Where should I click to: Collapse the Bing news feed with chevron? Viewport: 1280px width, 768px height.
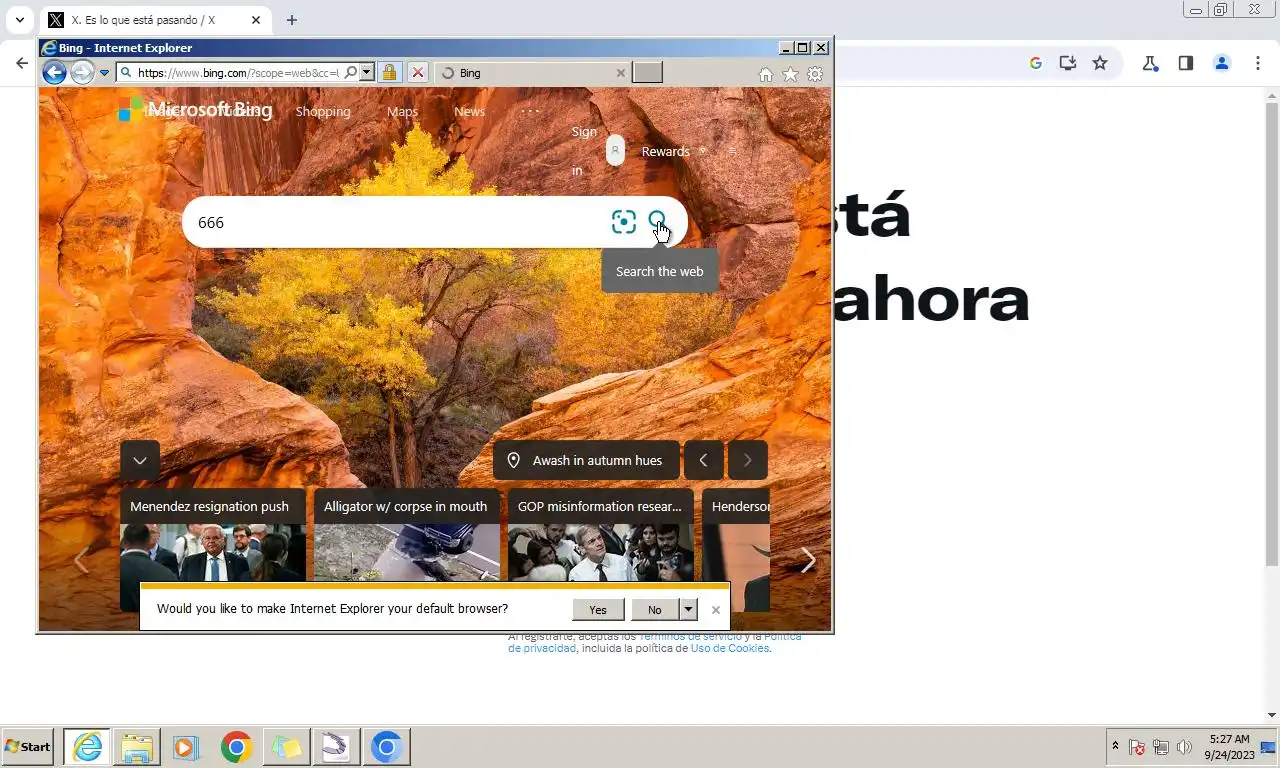coord(140,460)
